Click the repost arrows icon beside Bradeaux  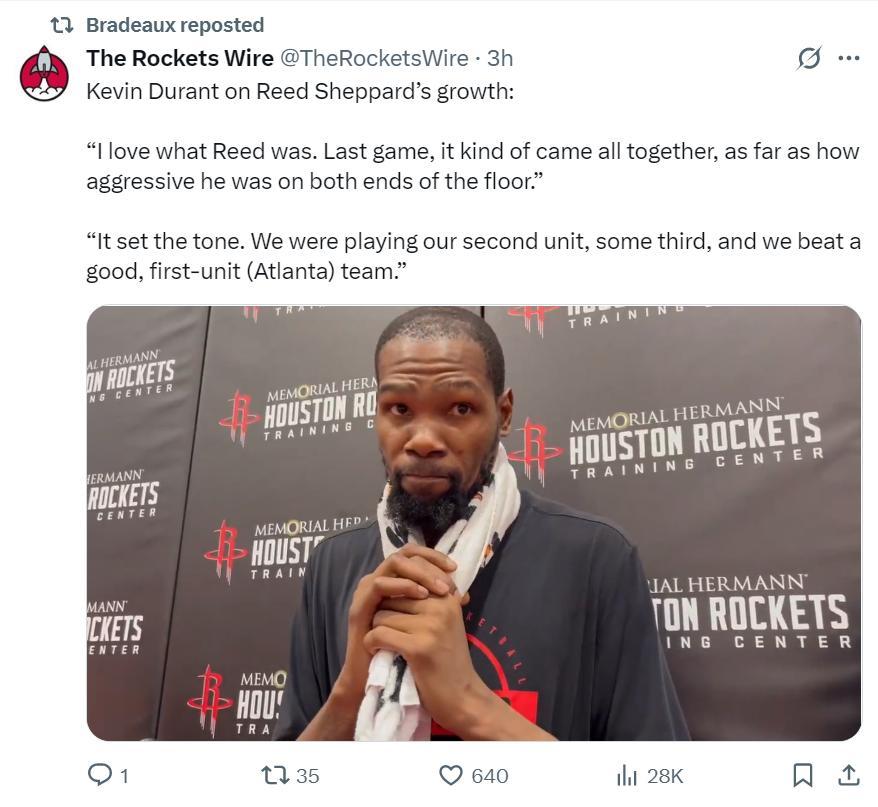point(62,25)
